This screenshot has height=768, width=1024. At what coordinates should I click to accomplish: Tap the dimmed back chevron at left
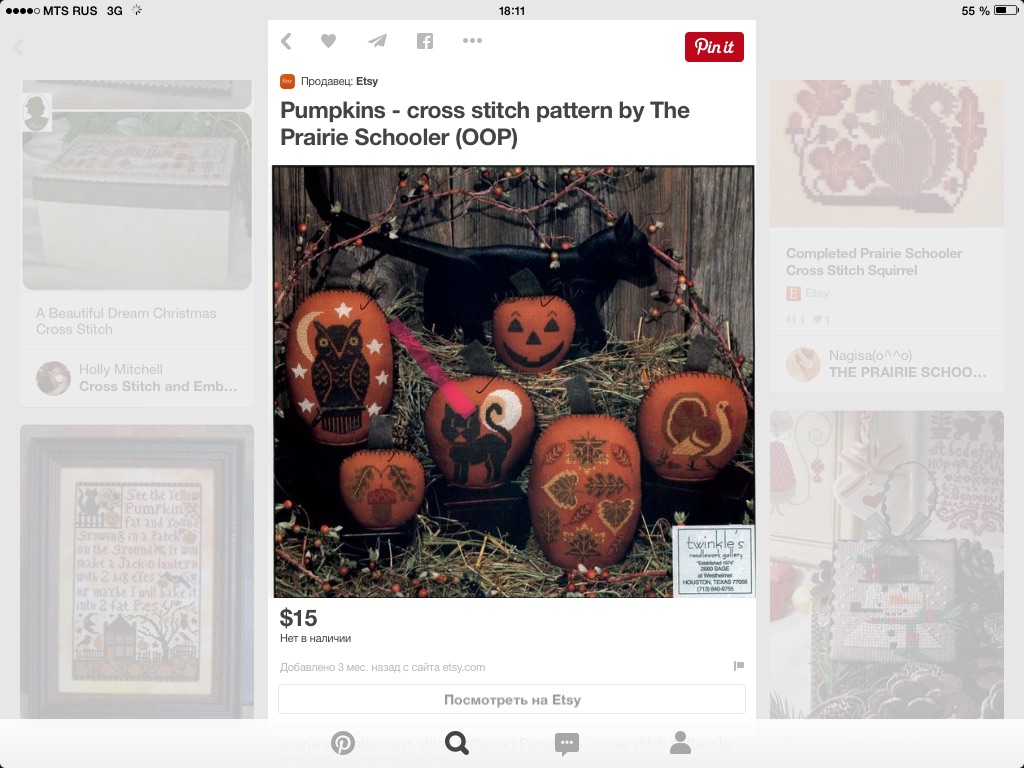(18, 47)
